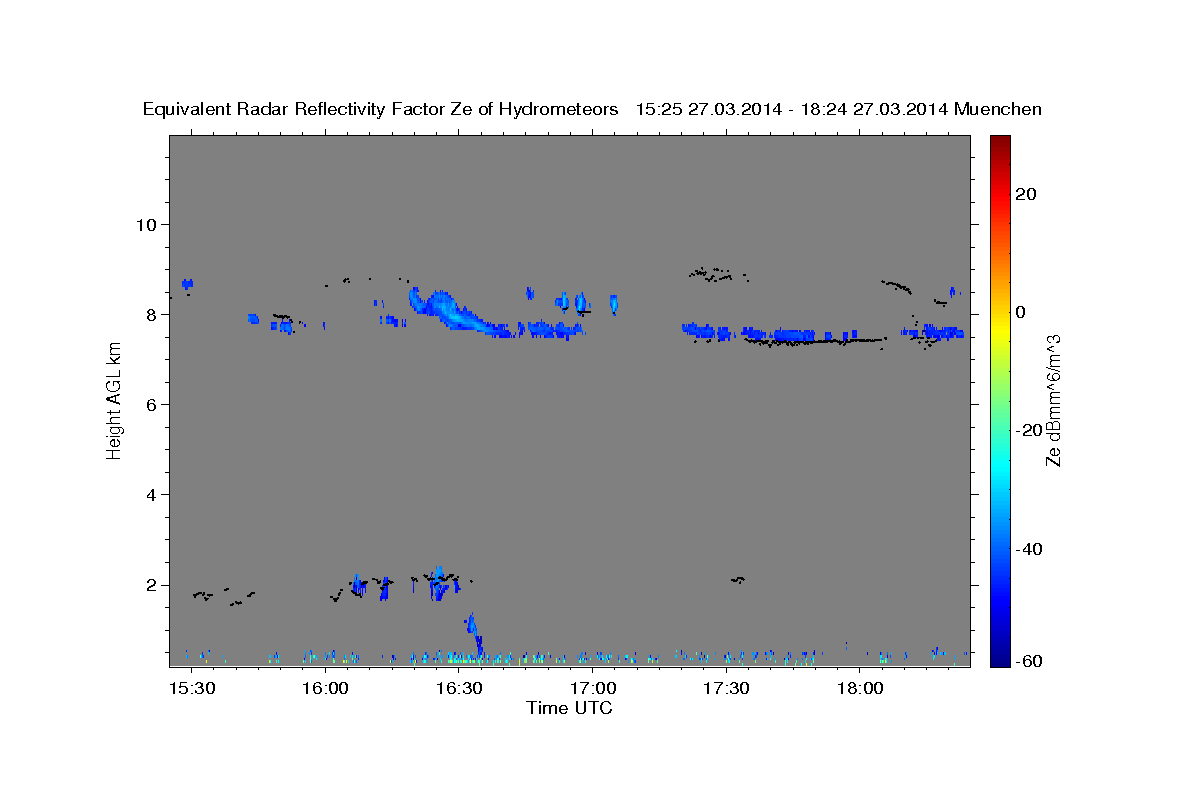Image resolution: width=1200 pixels, height=800 pixels.
Task: Click the '16:00' time tick label
Action: click(325, 689)
